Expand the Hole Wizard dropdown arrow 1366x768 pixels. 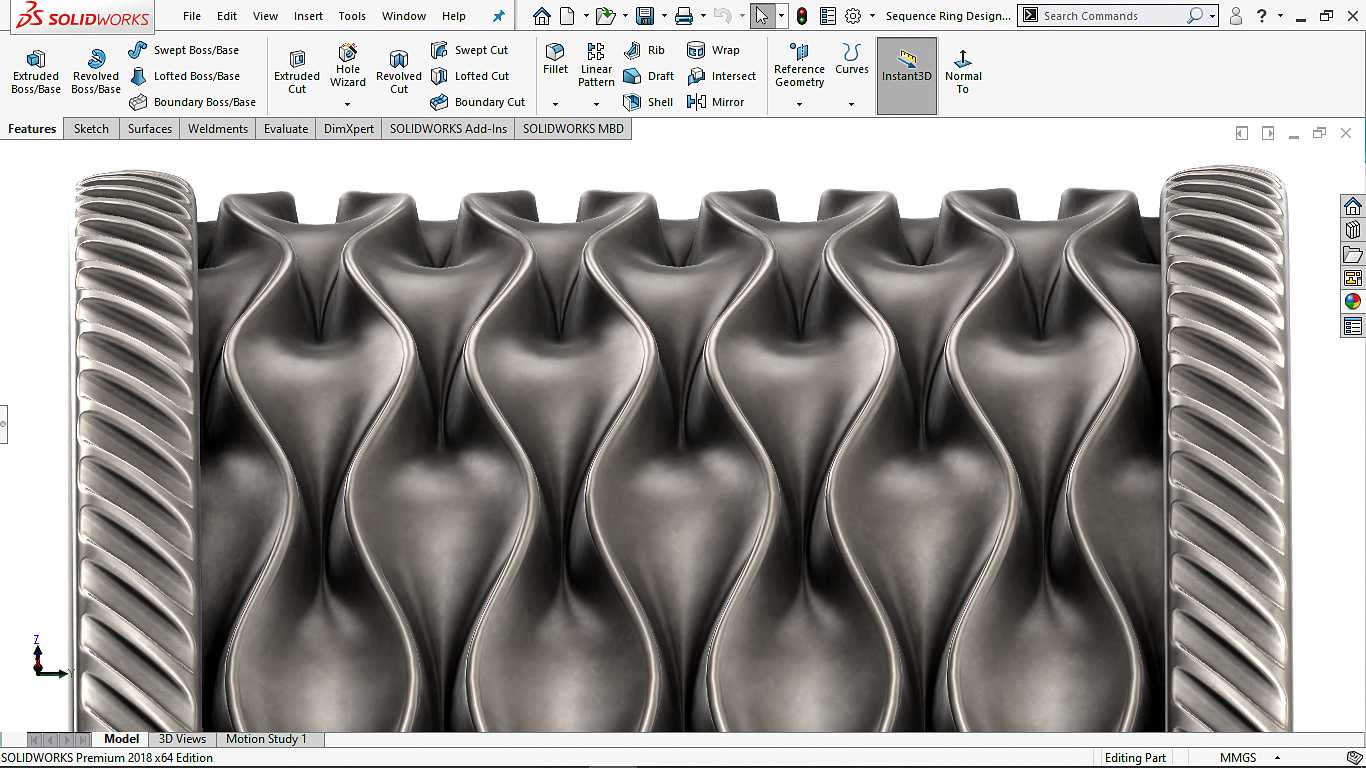[x=348, y=104]
